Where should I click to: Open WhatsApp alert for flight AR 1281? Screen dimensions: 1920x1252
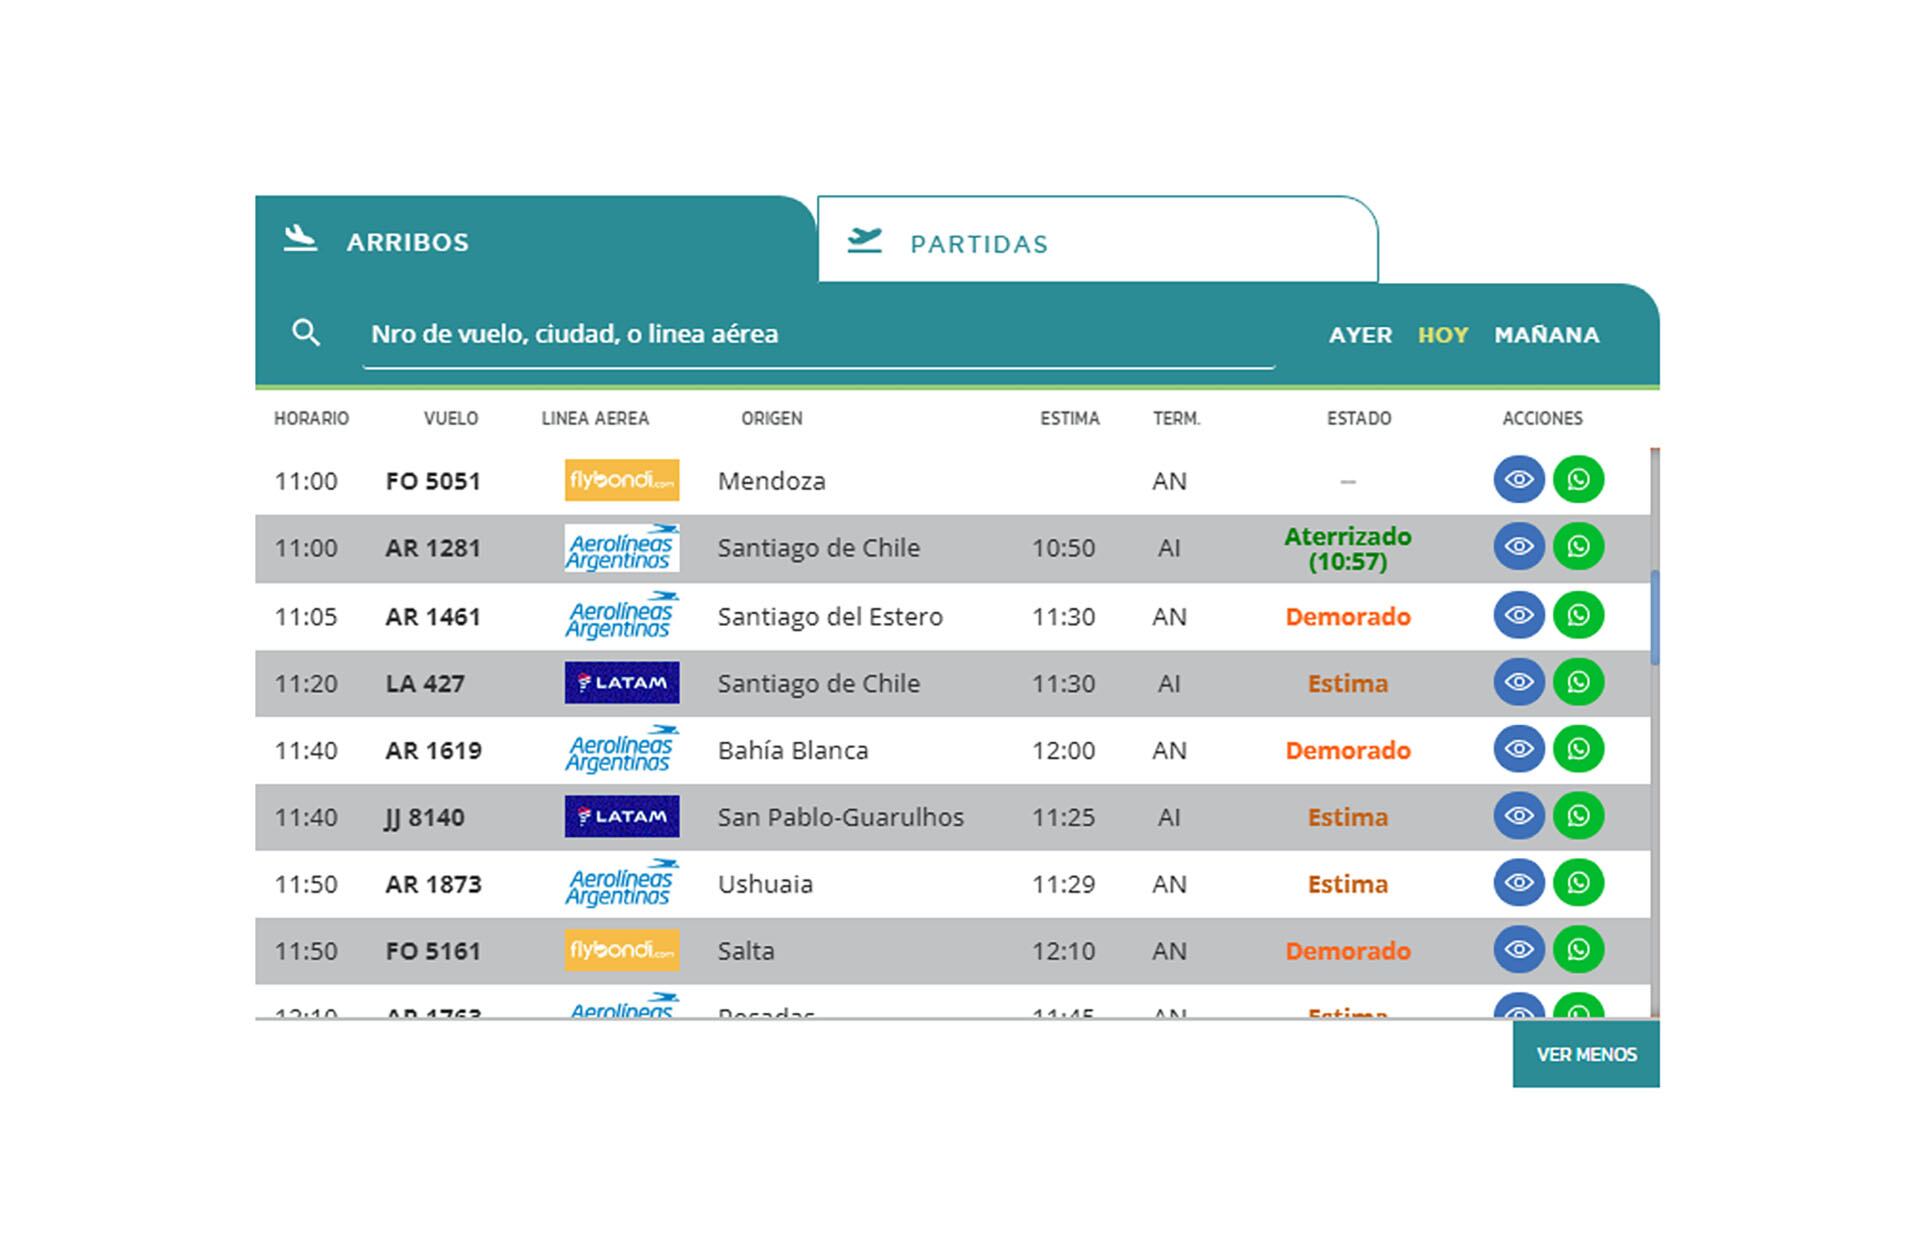(1578, 547)
